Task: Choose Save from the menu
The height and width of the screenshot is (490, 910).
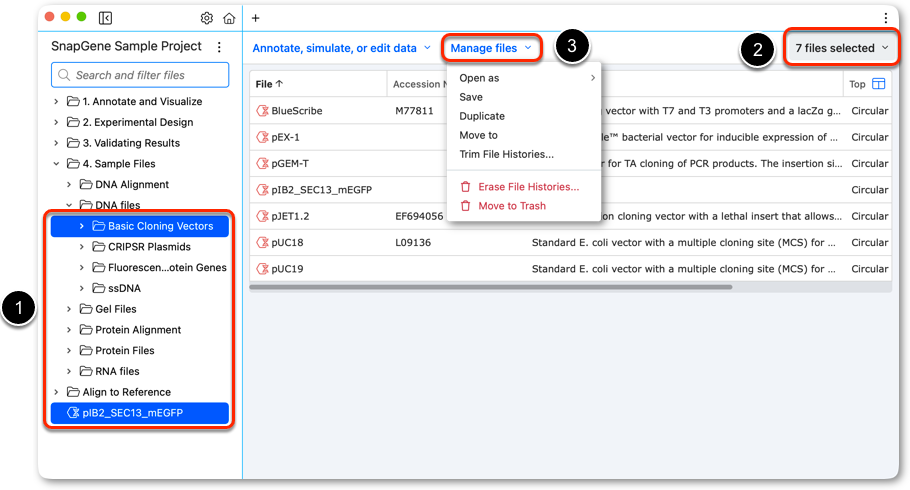Action: 471,97
